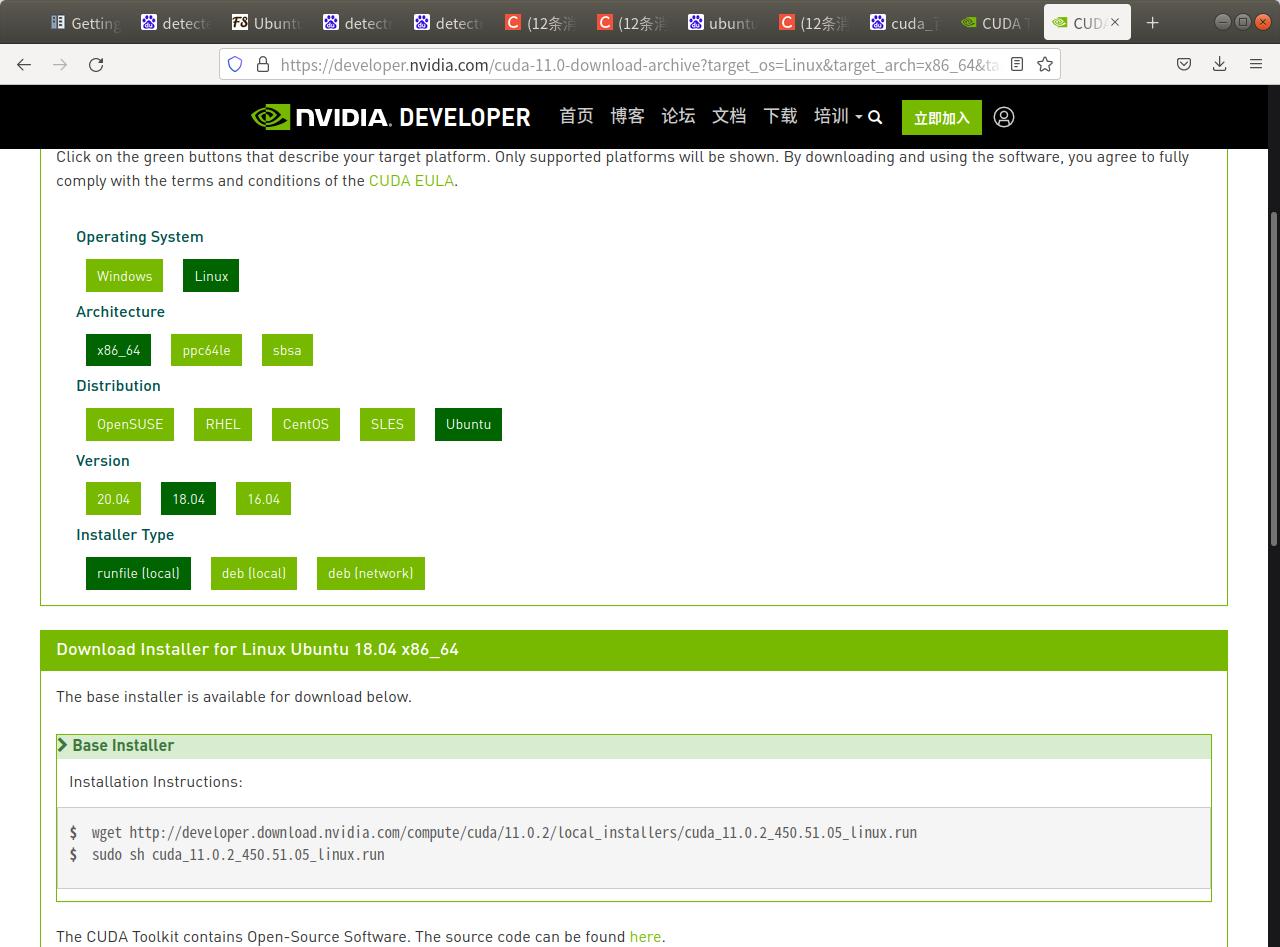1280x947 pixels.
Task: Open the 博客 nav item
Action: click(x=627, y=116)
